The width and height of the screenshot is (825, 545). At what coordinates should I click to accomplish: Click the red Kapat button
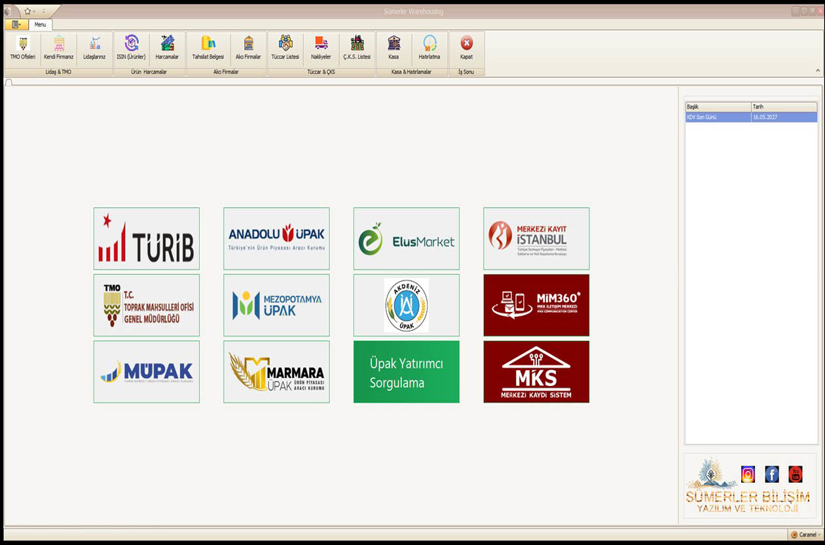[x=466, y=48]
